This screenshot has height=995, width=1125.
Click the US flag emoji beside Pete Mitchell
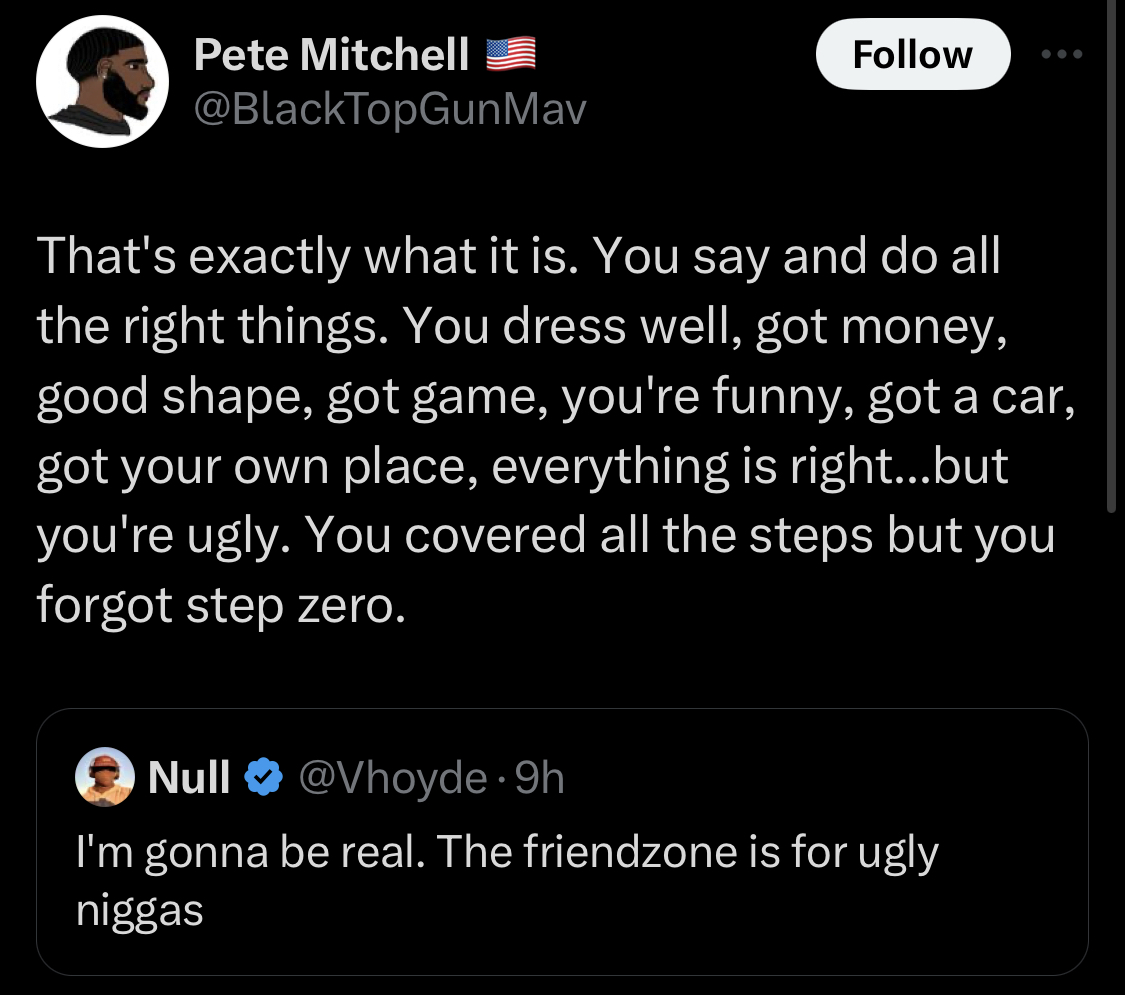point(510,54)
